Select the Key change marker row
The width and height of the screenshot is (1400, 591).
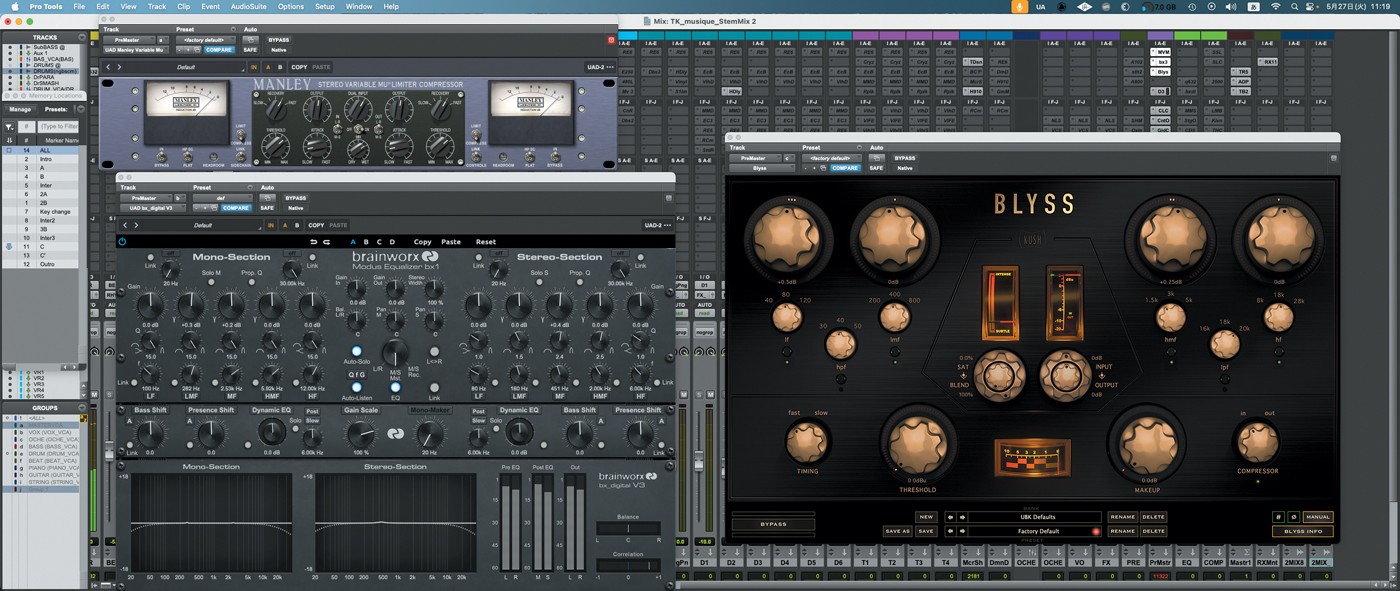42,212
